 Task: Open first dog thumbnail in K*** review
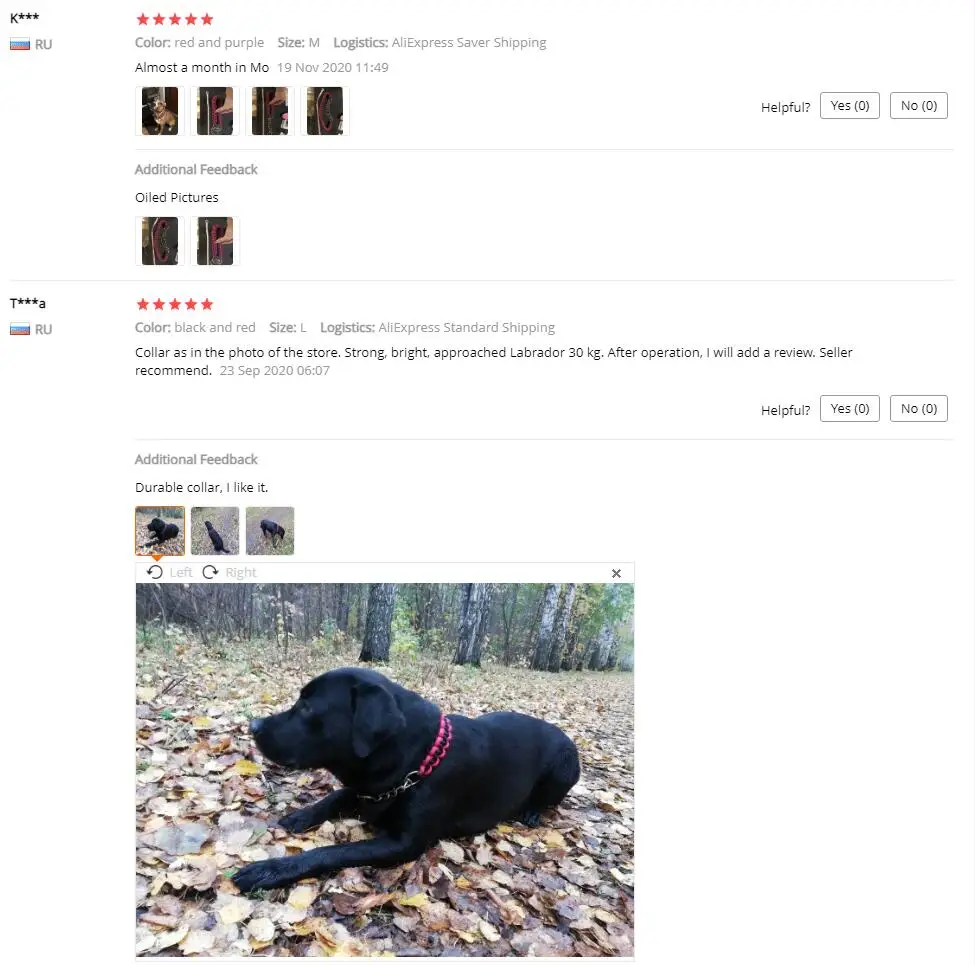click(x=160, y=111)
